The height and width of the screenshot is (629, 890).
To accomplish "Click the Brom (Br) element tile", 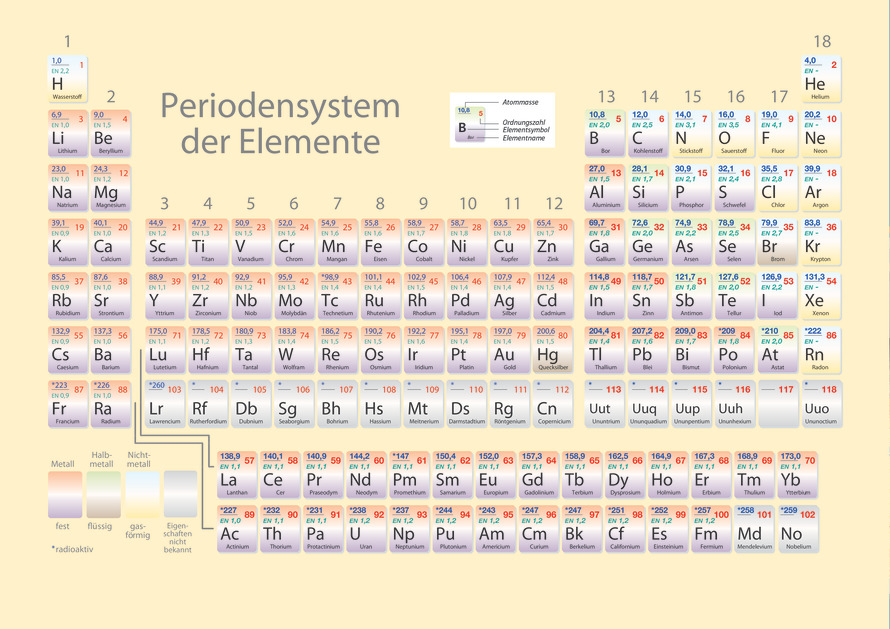I will tap(777, 242).
